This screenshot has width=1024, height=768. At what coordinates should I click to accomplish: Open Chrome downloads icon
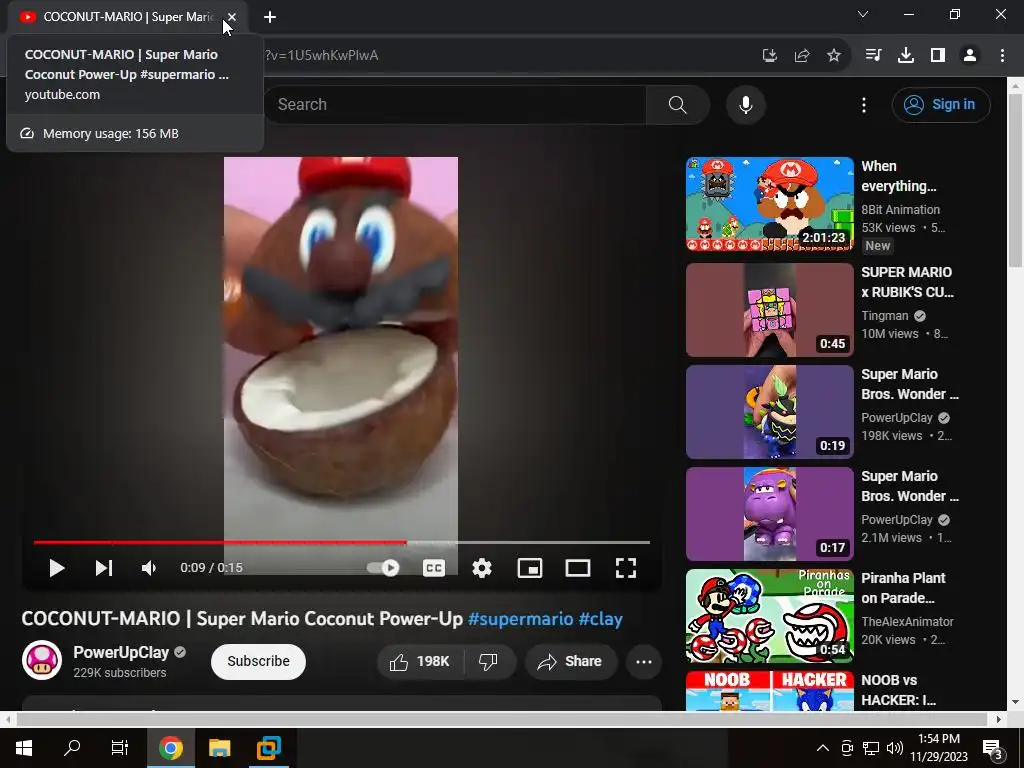(906, 56)
